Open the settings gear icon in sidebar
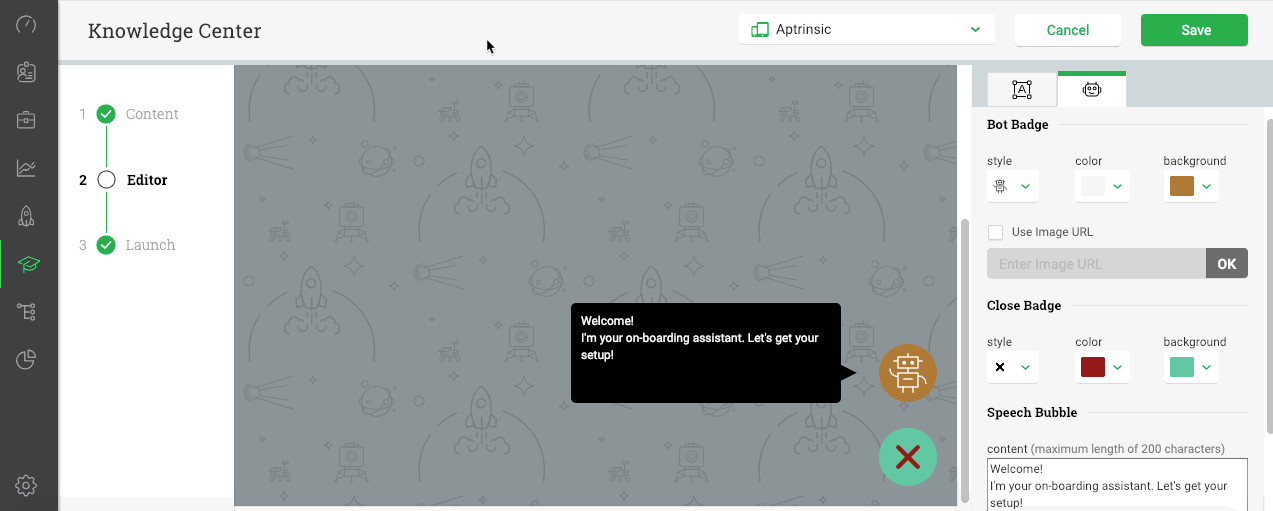 tap(27, 486)
